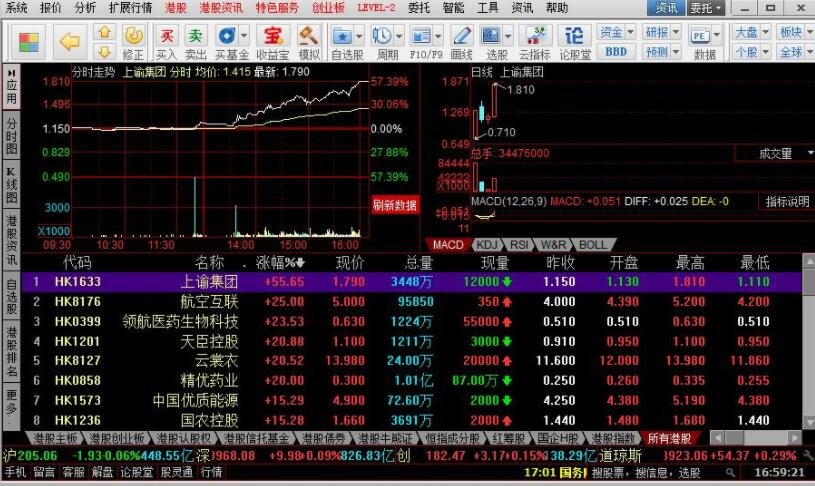Image resolution: width=815 pixels, height=486 pixels.
Task: Switch to the W&R indicator tab
Action: 553,245
